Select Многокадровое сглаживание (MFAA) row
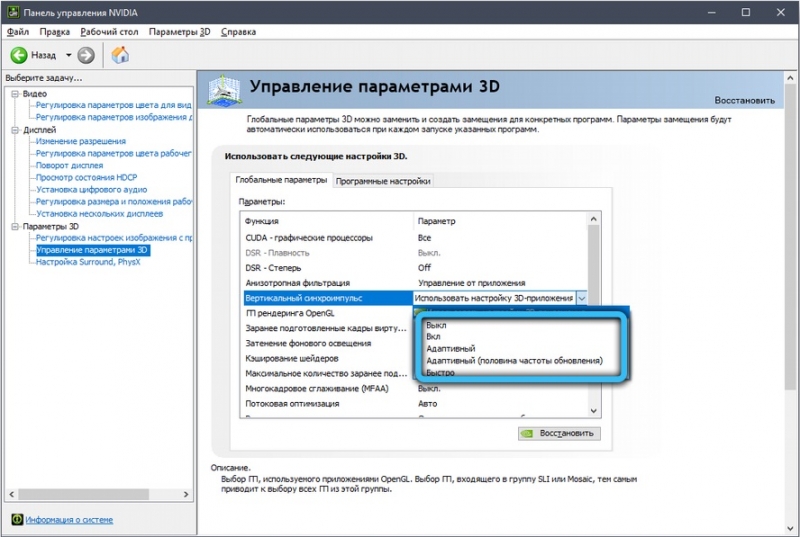 click(414, 389)
